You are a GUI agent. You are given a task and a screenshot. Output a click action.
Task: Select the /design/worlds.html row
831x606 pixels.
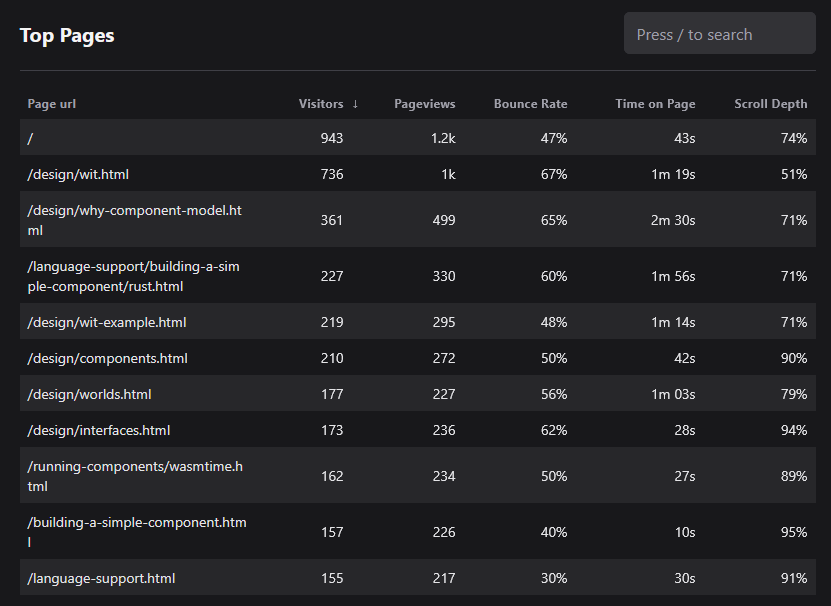pos(89,394)
